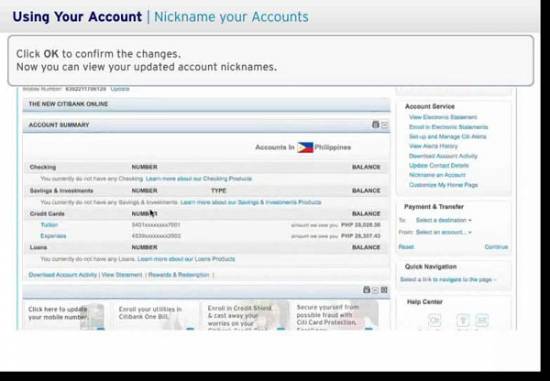Click Continue in Payment & Transfer
This screenshot has height=381, width=550.
(x=496, y=247)
